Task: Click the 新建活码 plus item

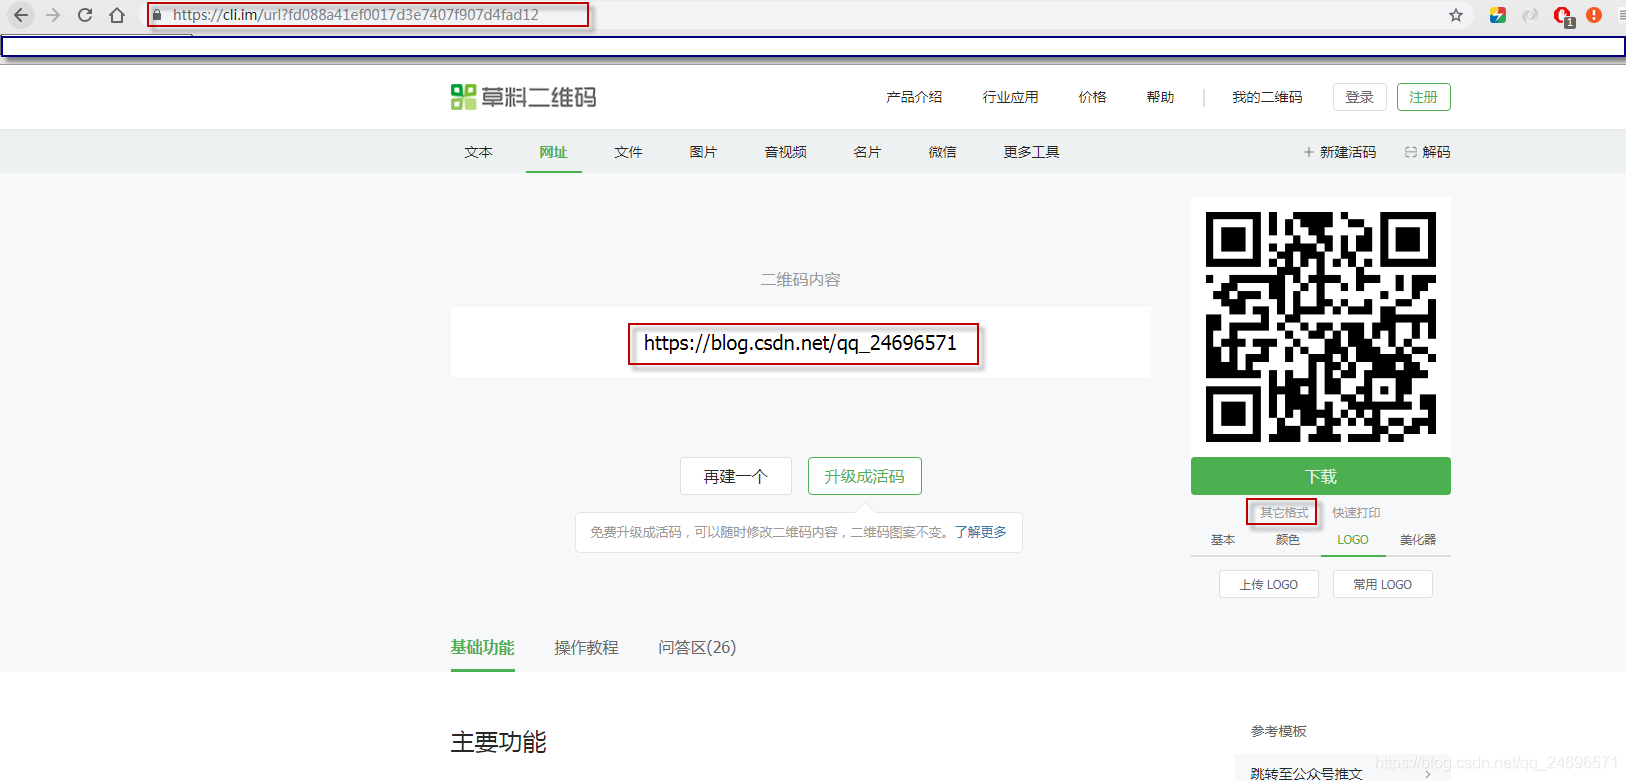Action: point(1340,152)
